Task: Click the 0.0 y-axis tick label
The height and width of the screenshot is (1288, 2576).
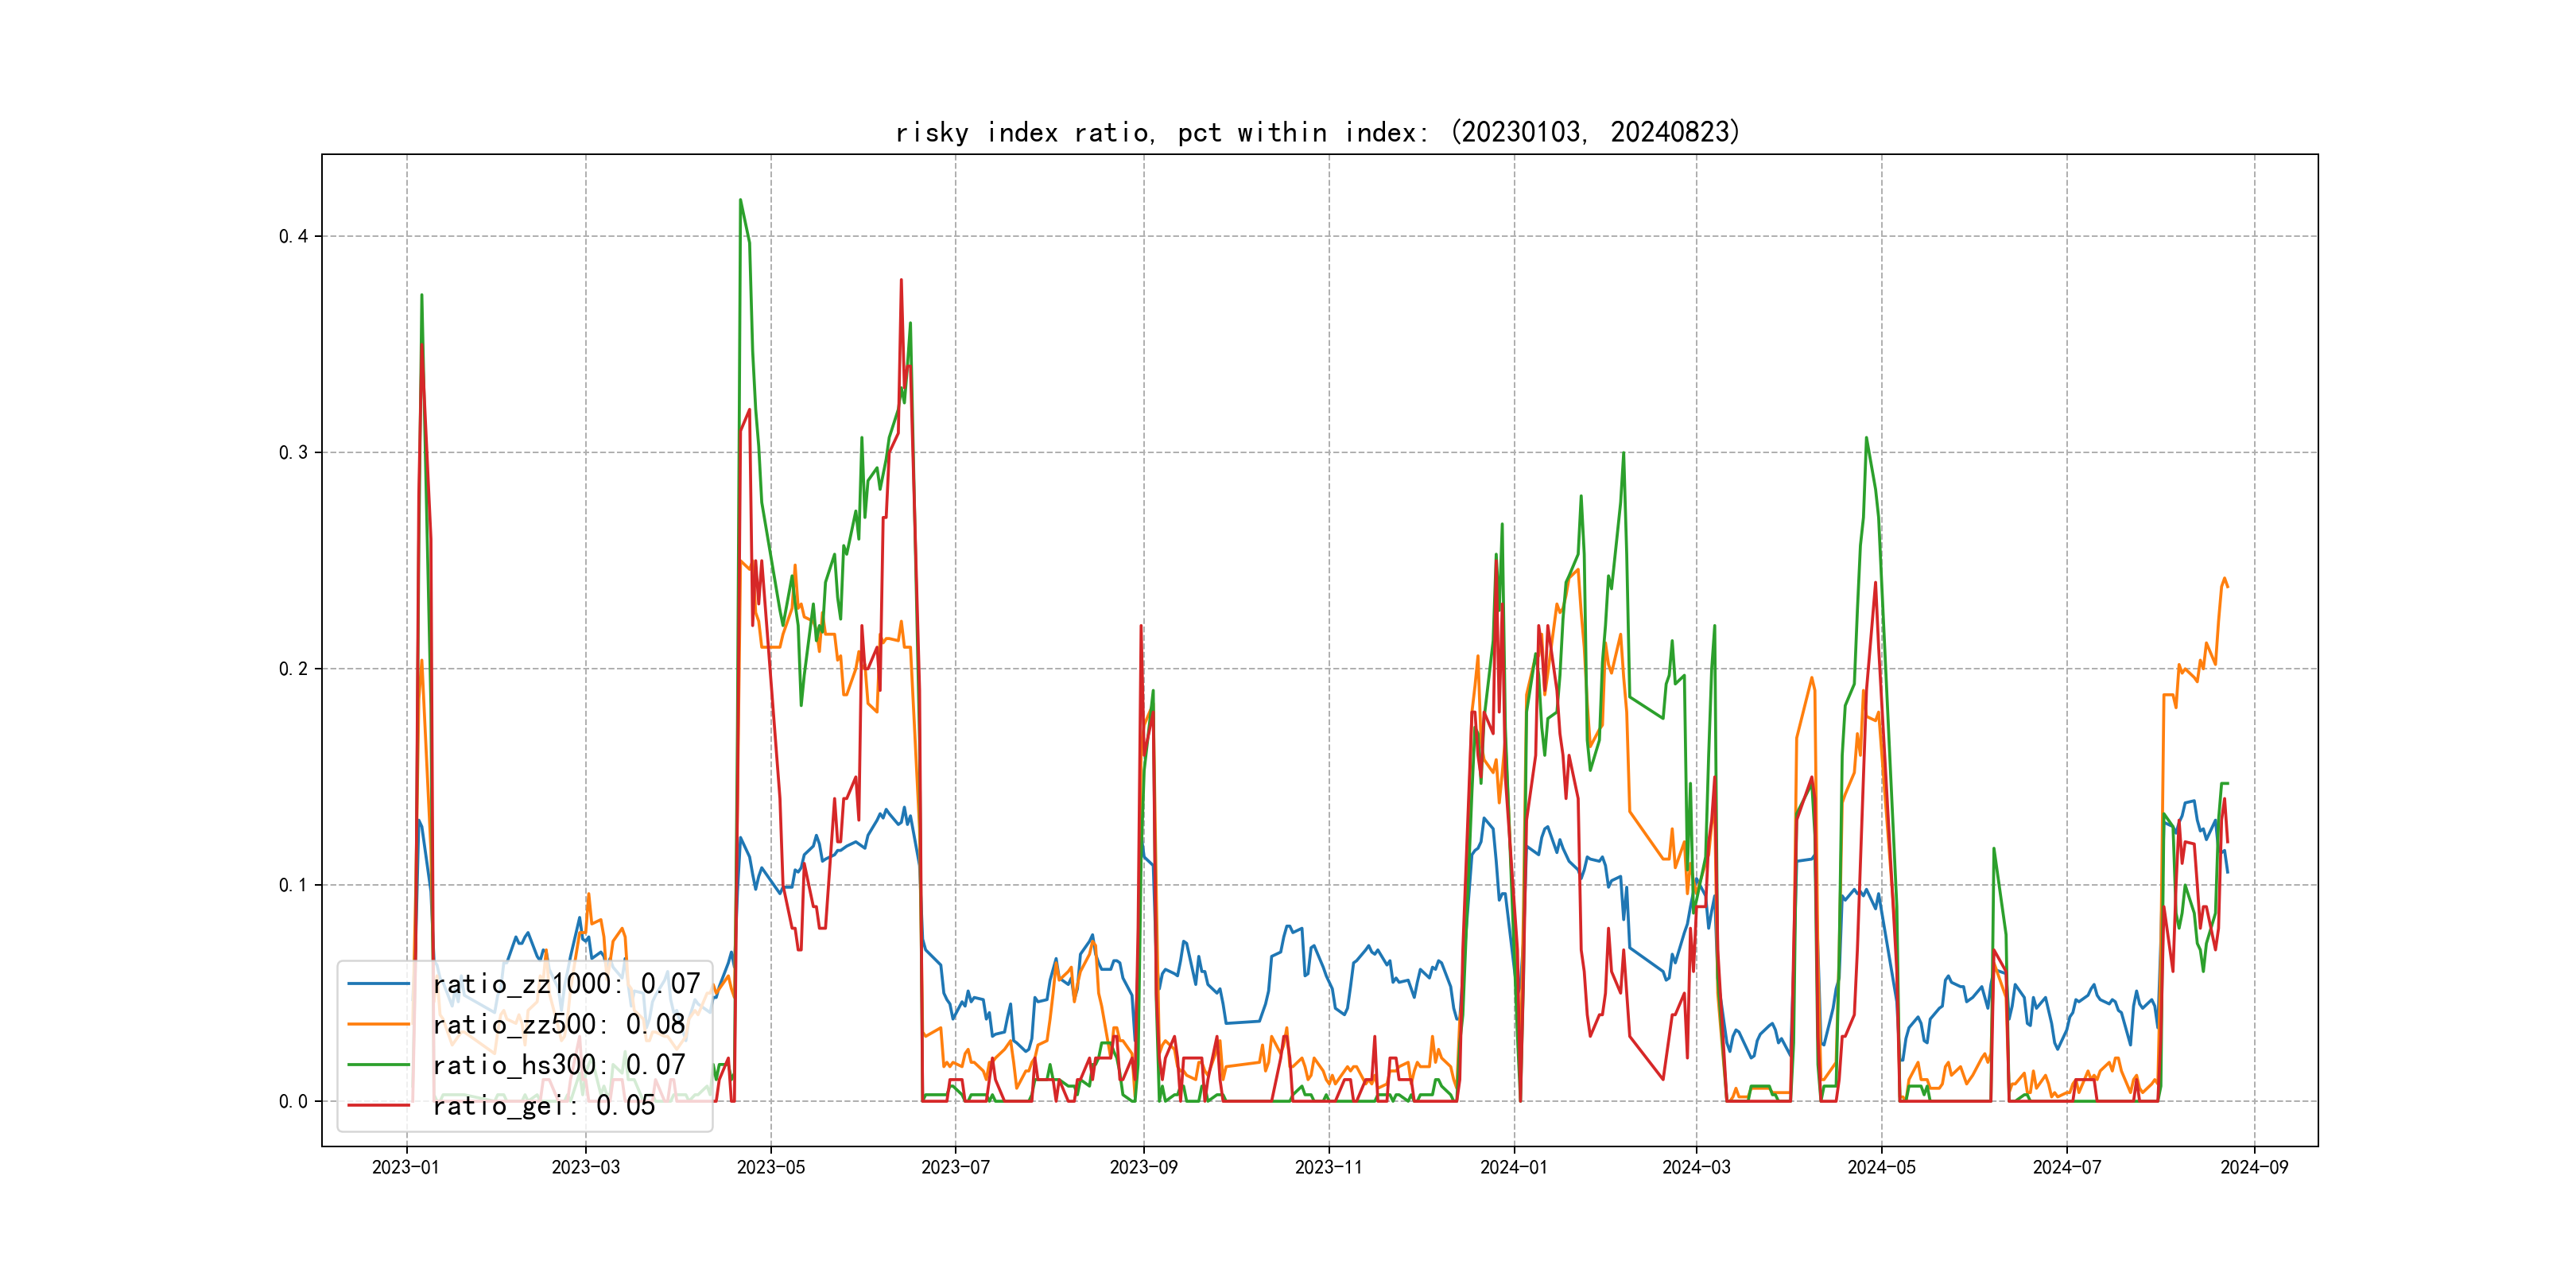Action: point(293,1101)
